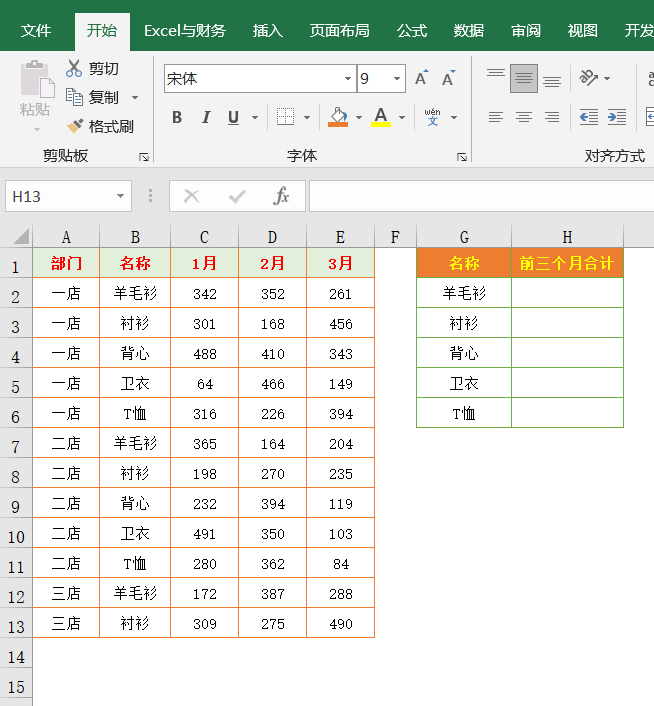Toggle middle vertical alignment button
This screenshot has width=654, height=706.
tap(523, 78)
